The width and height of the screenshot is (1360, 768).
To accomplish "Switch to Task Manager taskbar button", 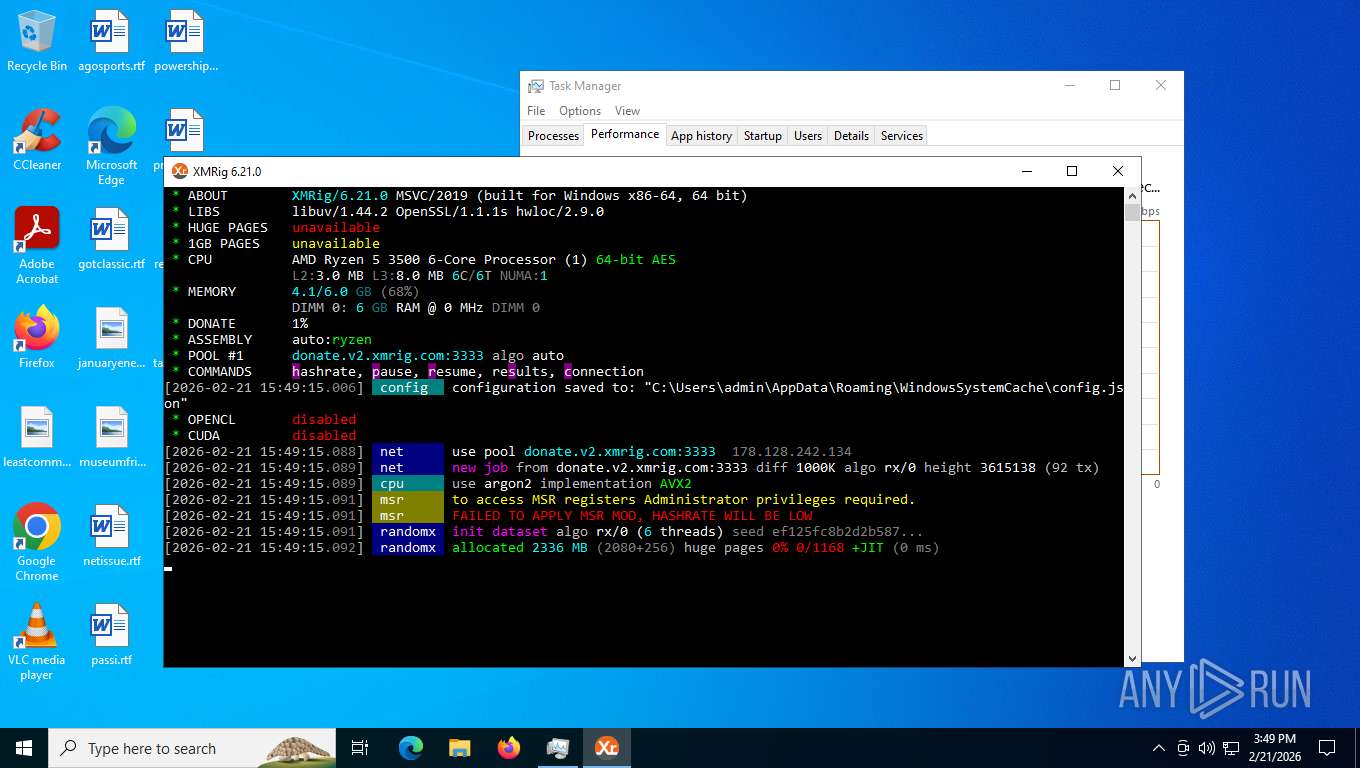I will click(x=557, y=748).
